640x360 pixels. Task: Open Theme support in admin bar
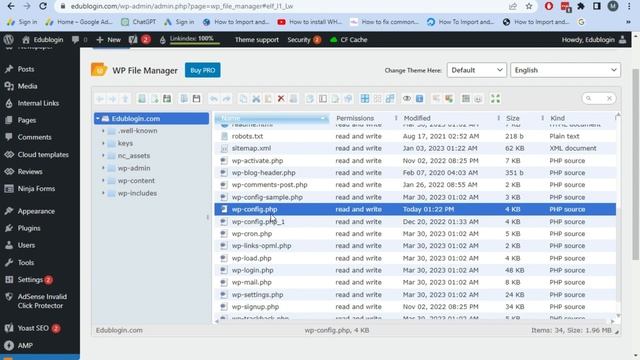coord(257,40)
